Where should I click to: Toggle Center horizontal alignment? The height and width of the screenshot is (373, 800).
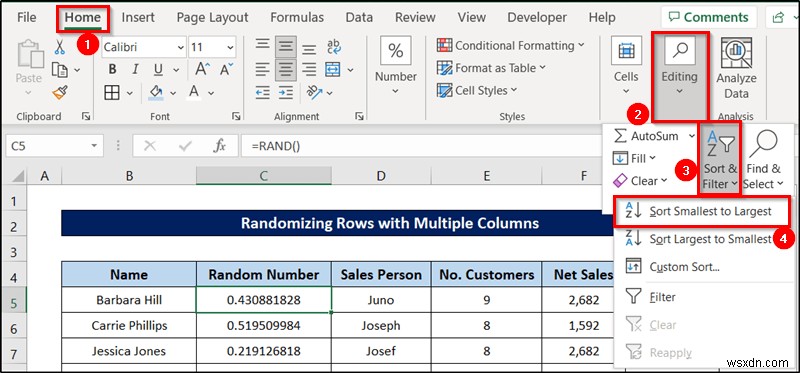tap(286, 70)
